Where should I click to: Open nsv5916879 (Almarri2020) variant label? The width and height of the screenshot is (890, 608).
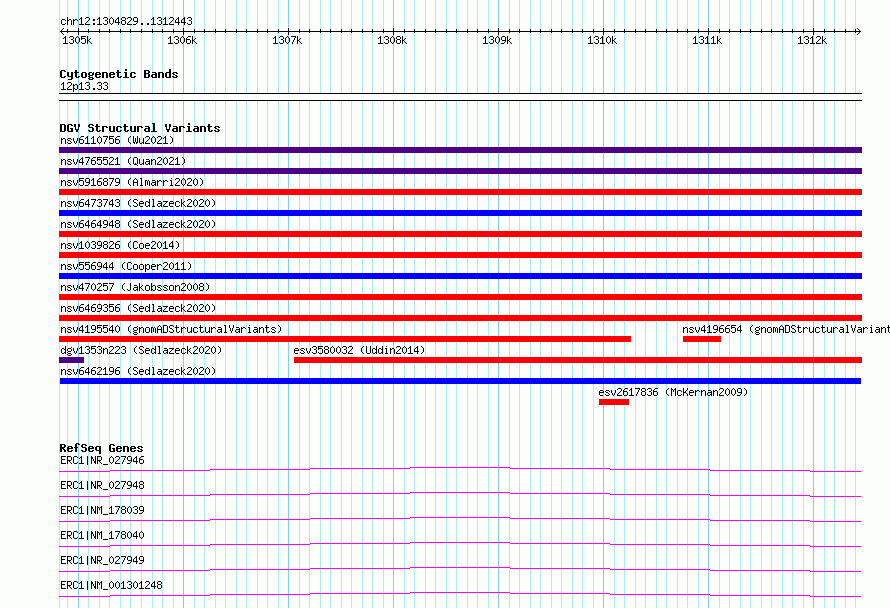132,182
